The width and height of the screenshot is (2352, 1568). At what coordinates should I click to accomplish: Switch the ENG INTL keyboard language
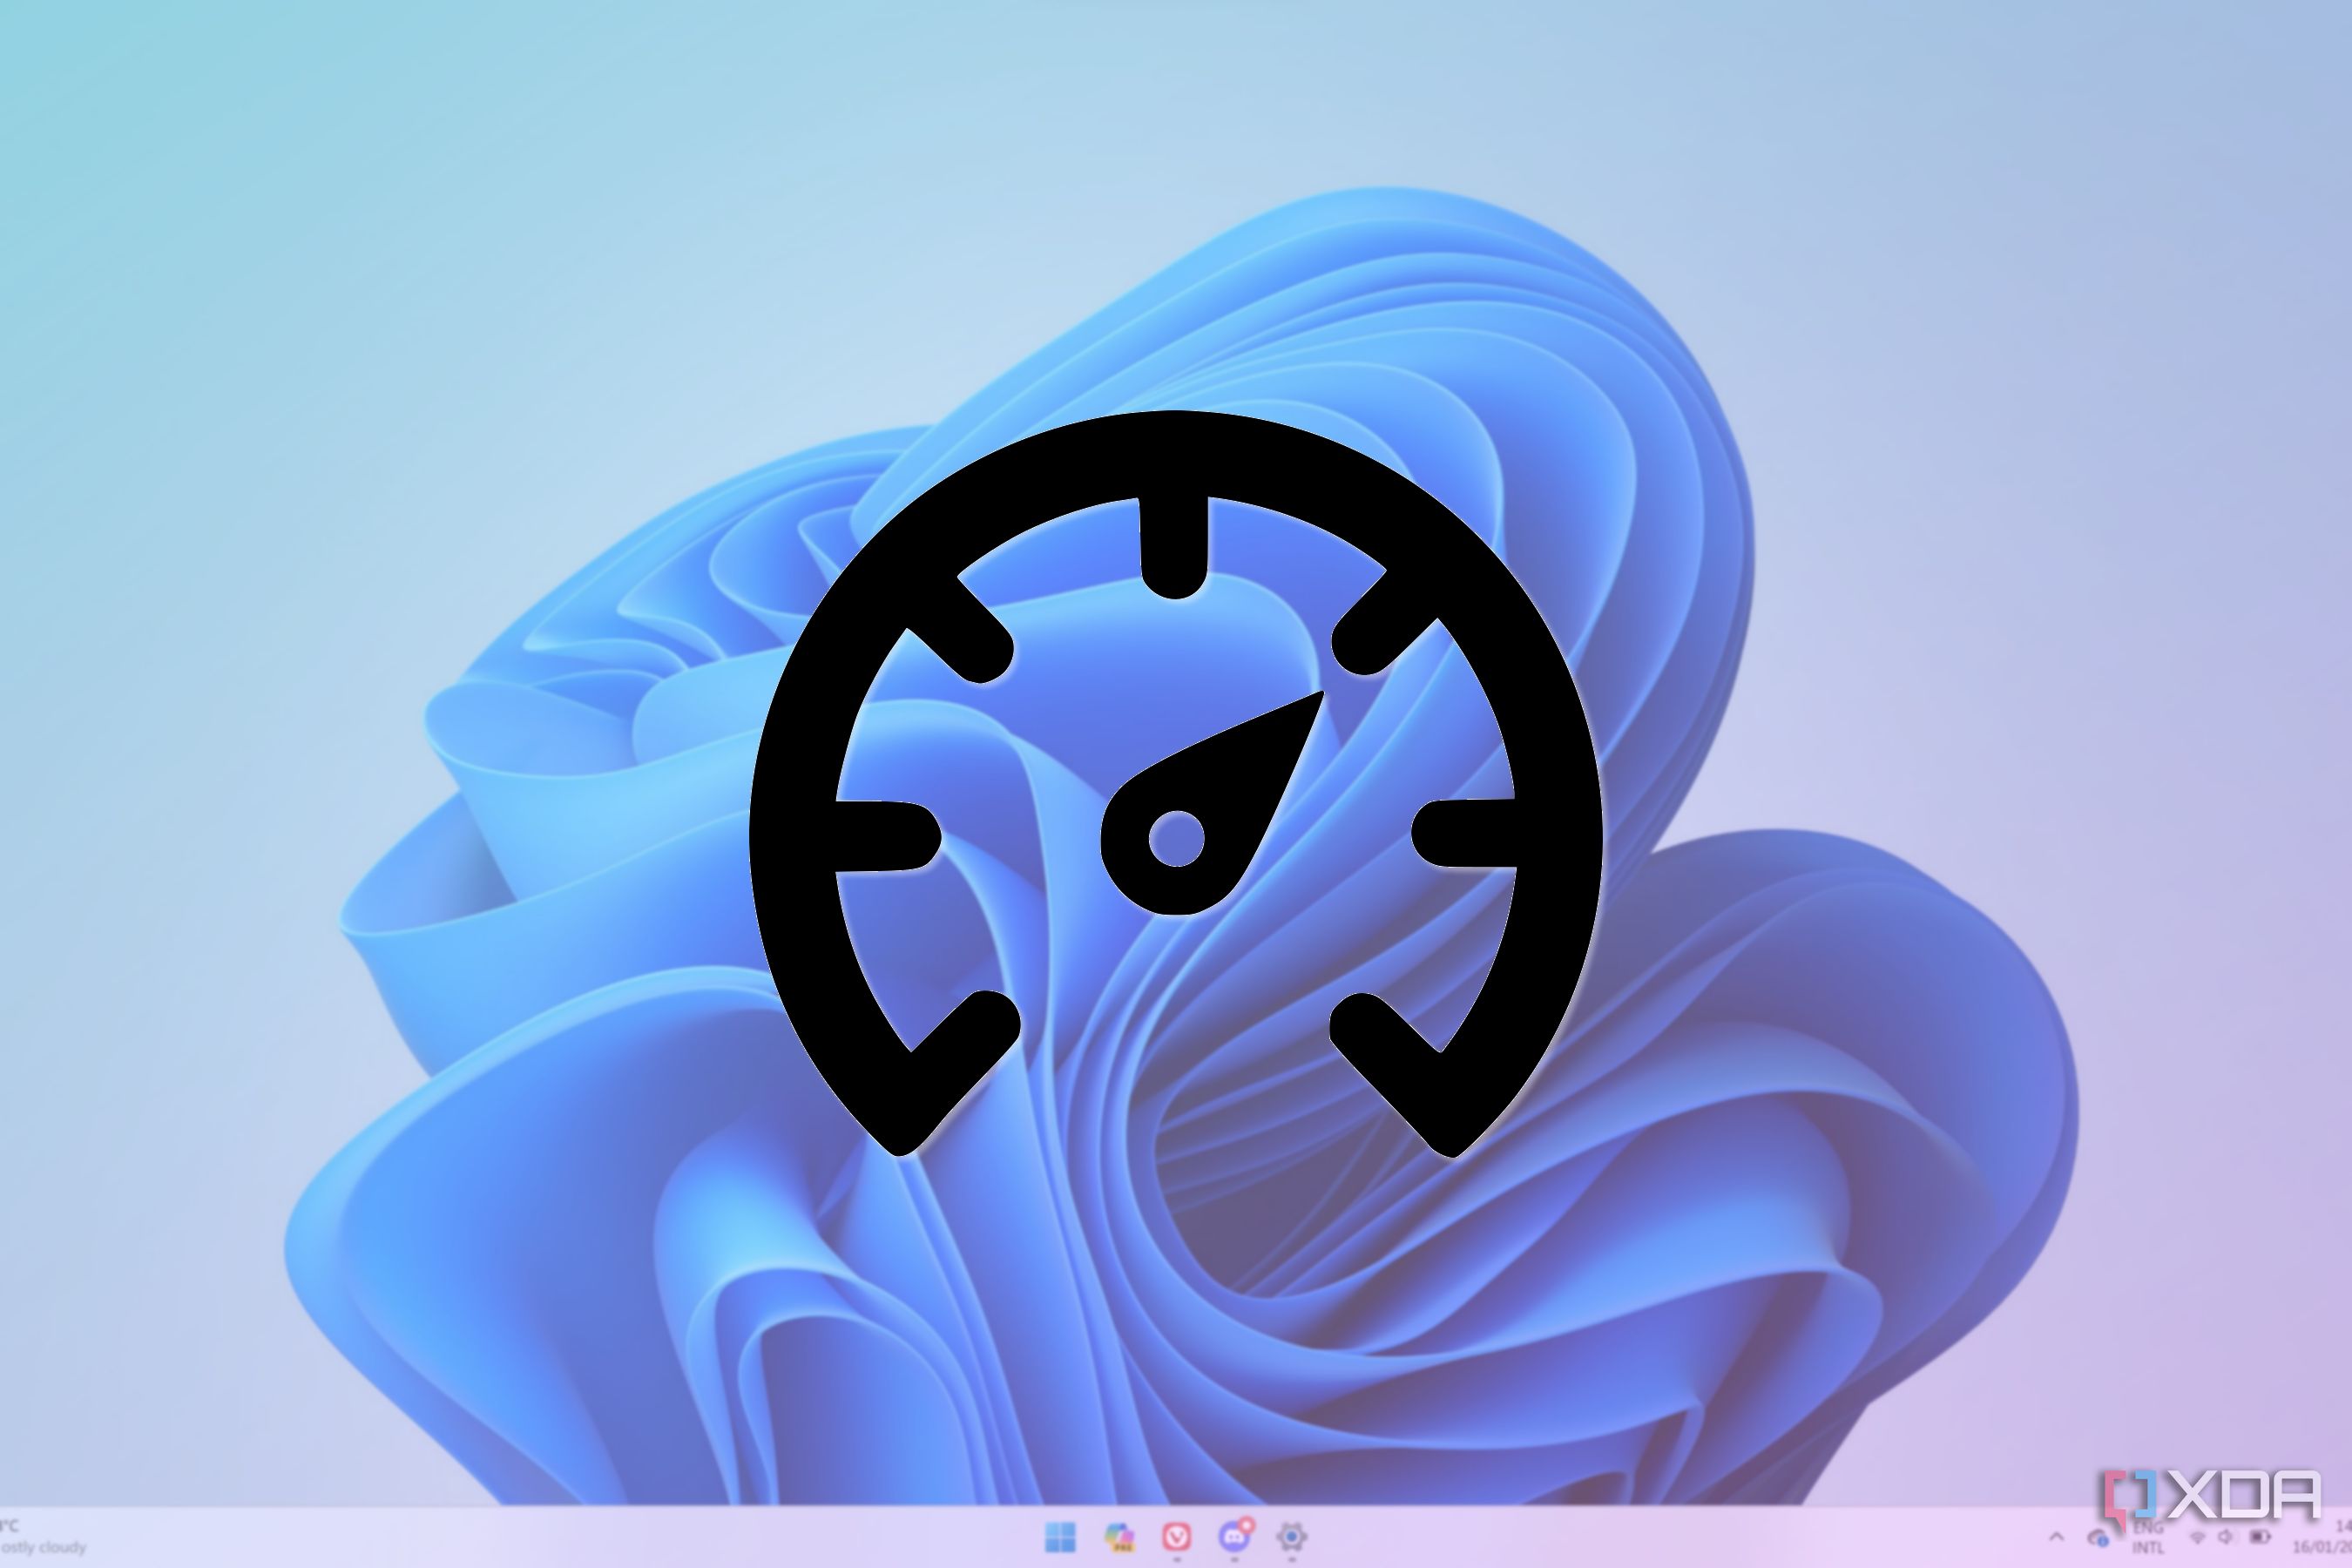pyautogui.click(x=2148, y=1538)
